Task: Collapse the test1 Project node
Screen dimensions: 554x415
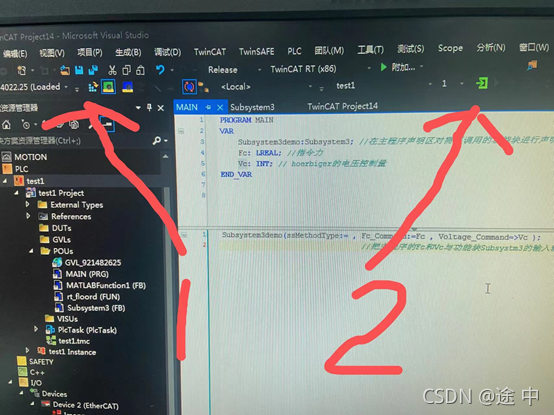Action: pyautogui.click(x=16, y=193)
